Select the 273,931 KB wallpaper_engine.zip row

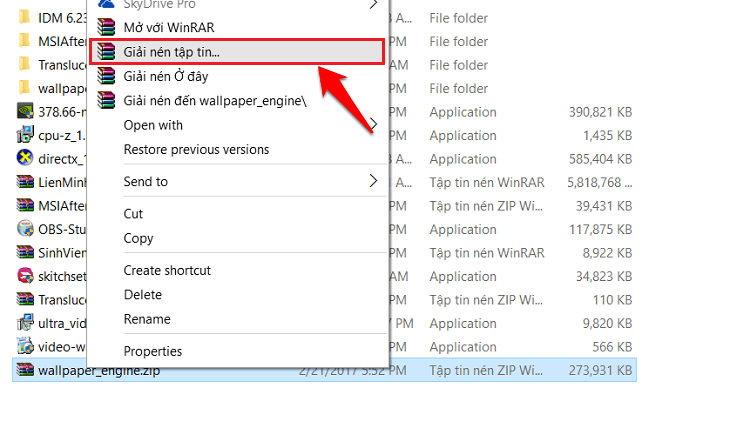point(324,370)
